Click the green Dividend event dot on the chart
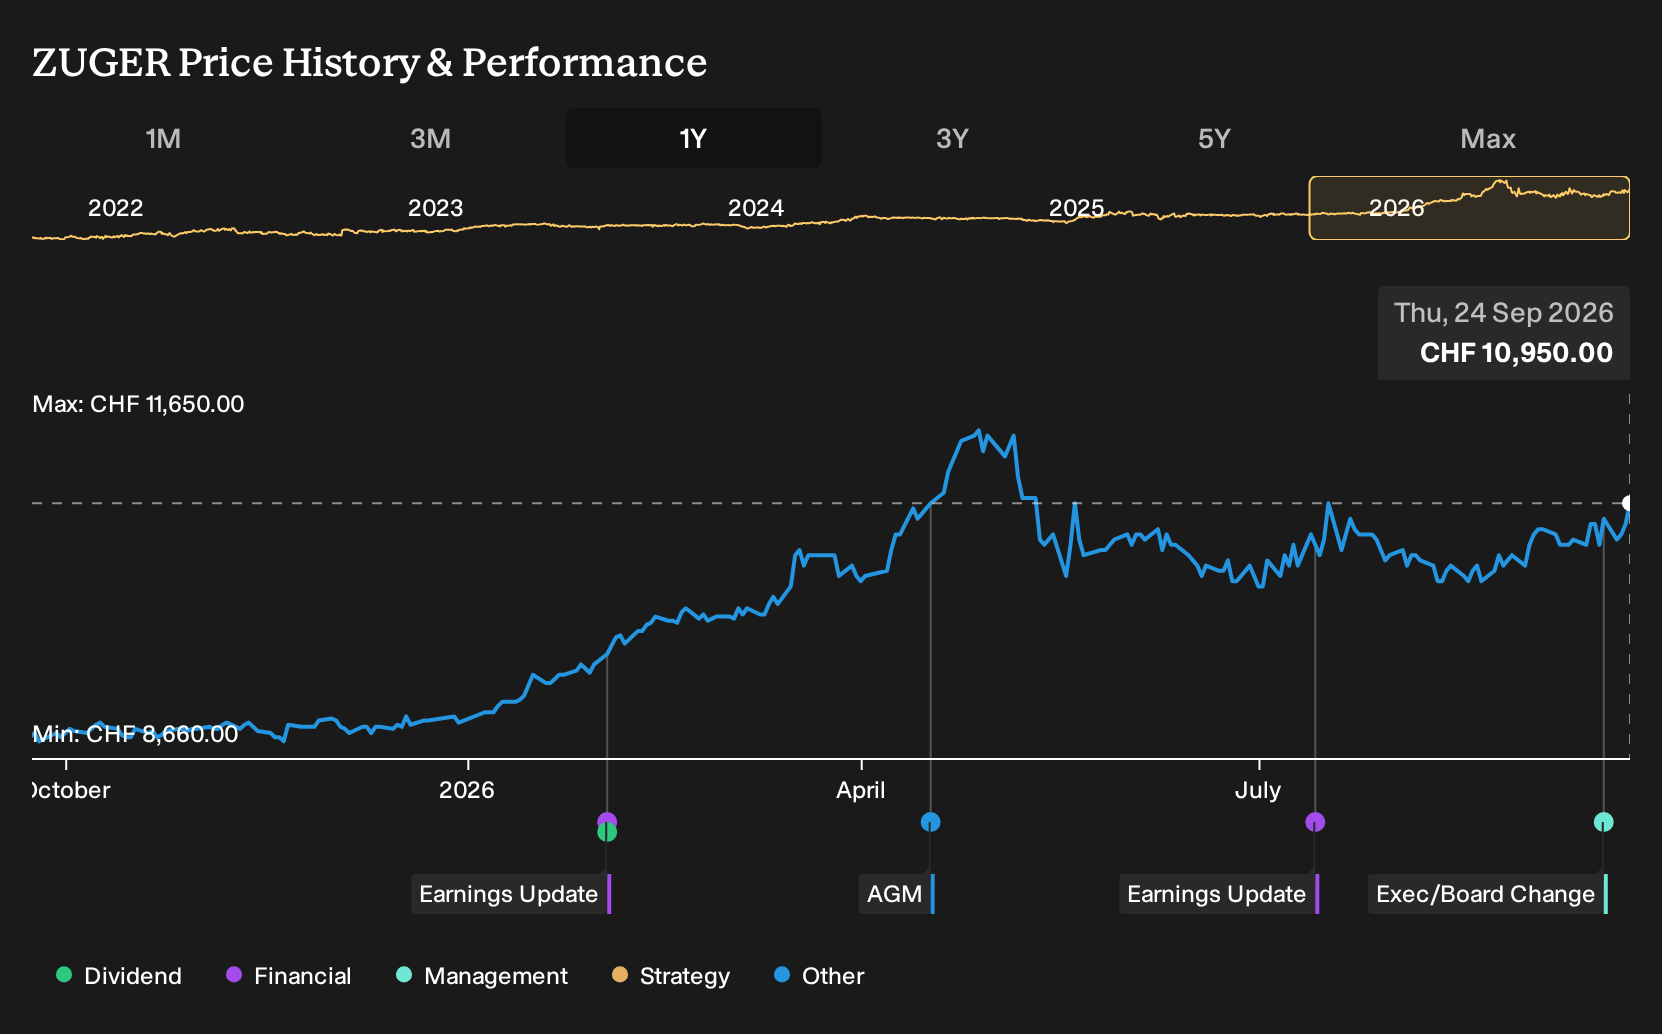1662x1034 pixels. [607, 833]
